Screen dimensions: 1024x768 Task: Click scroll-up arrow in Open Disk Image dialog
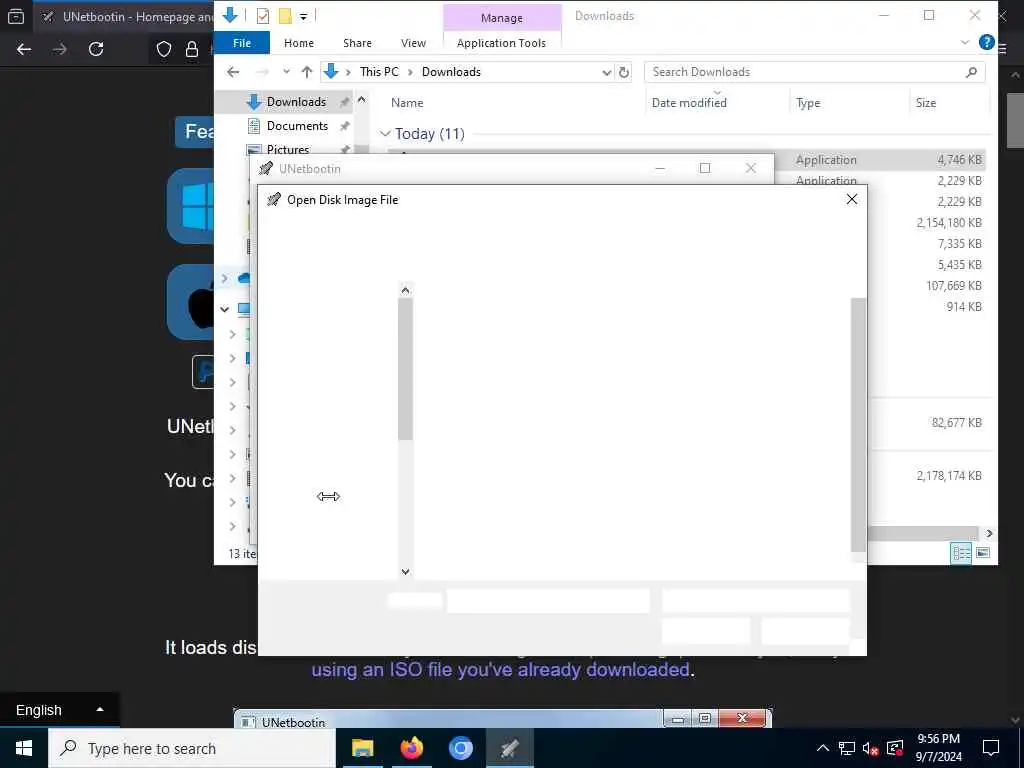pos(406,290)
